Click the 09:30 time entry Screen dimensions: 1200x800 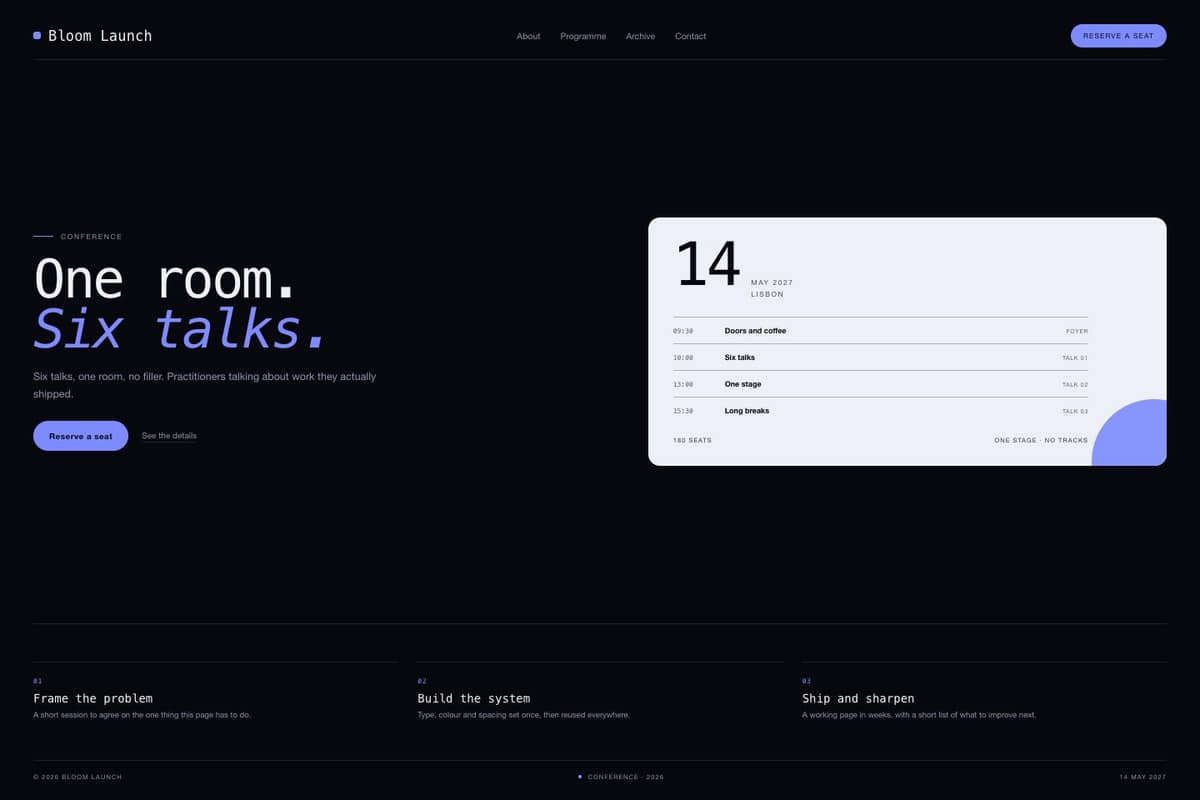(x=683, y=331)
